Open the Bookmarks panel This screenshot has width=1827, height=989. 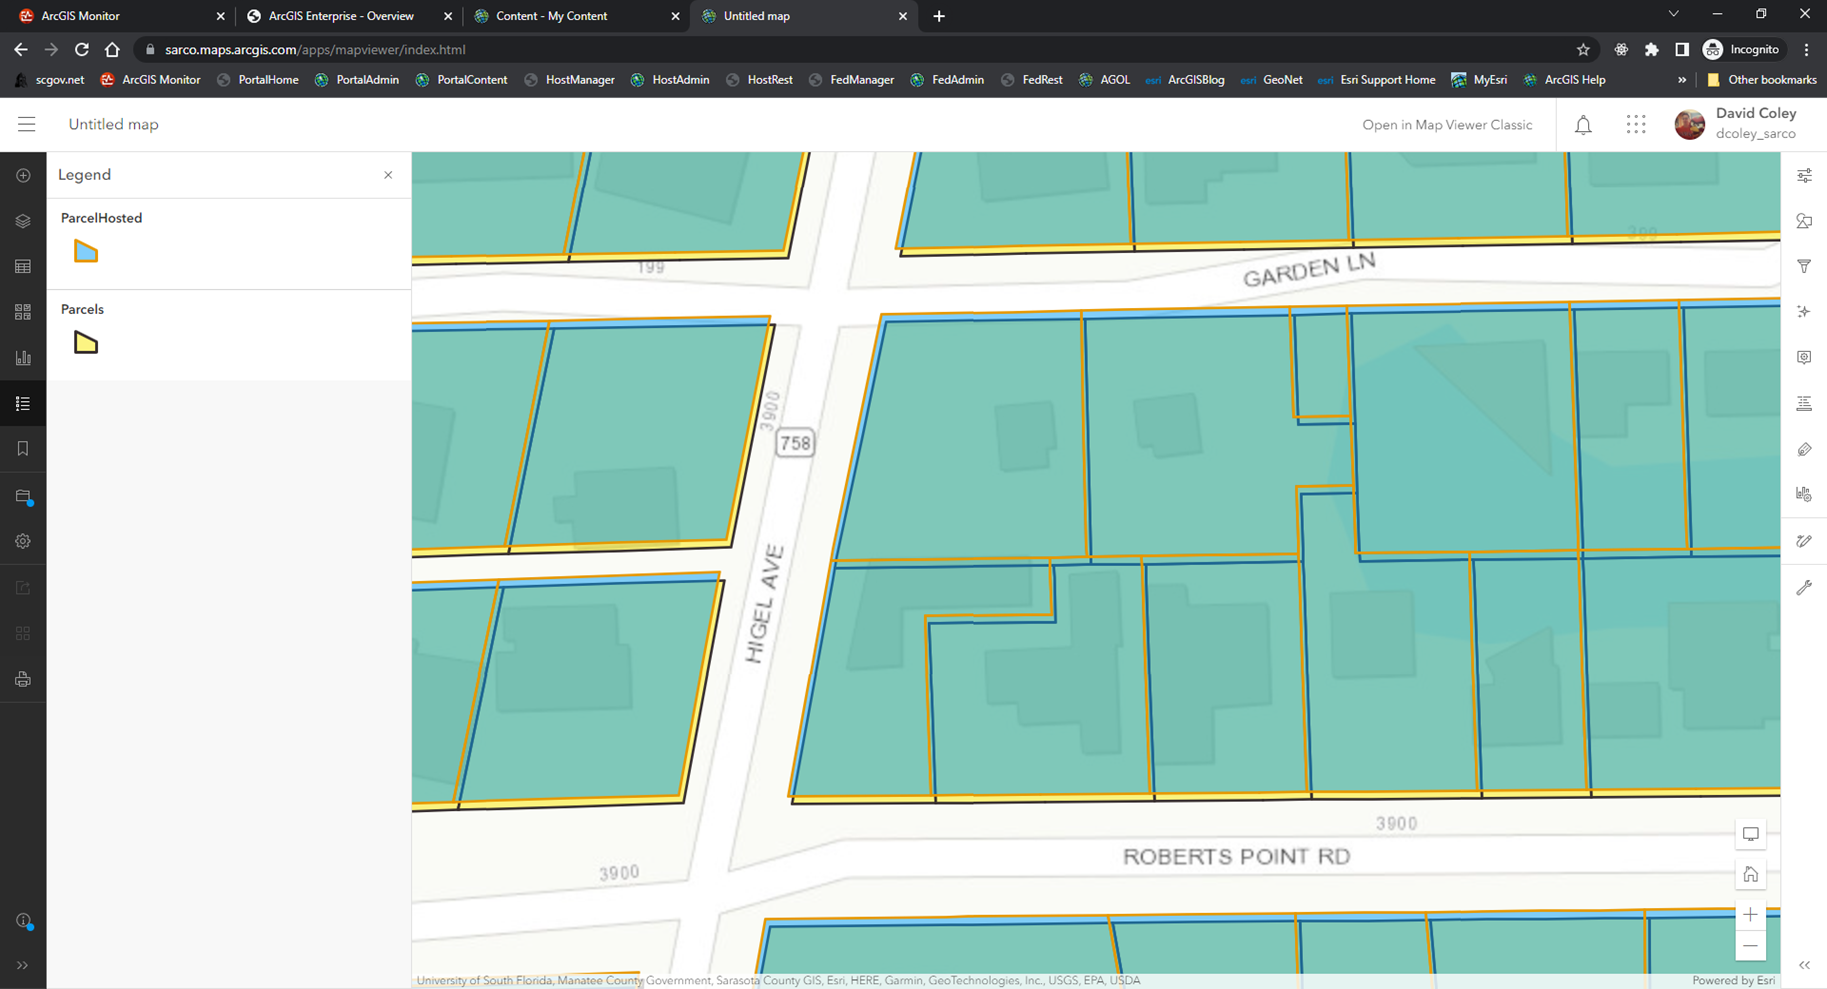[24, 448]
